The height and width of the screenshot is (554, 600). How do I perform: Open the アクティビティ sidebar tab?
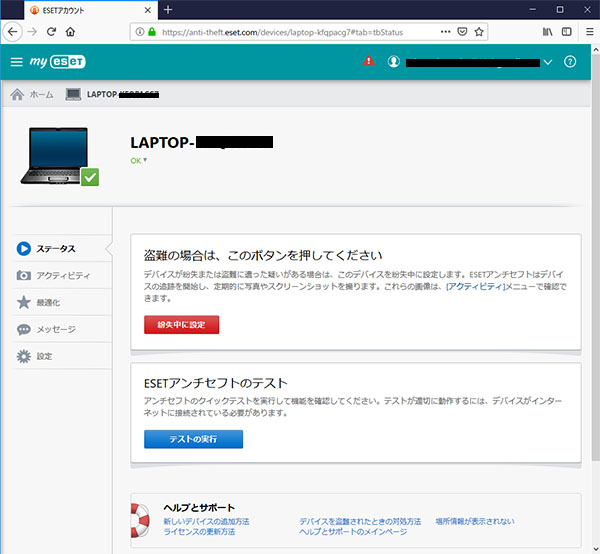click(x=62, y=275)
